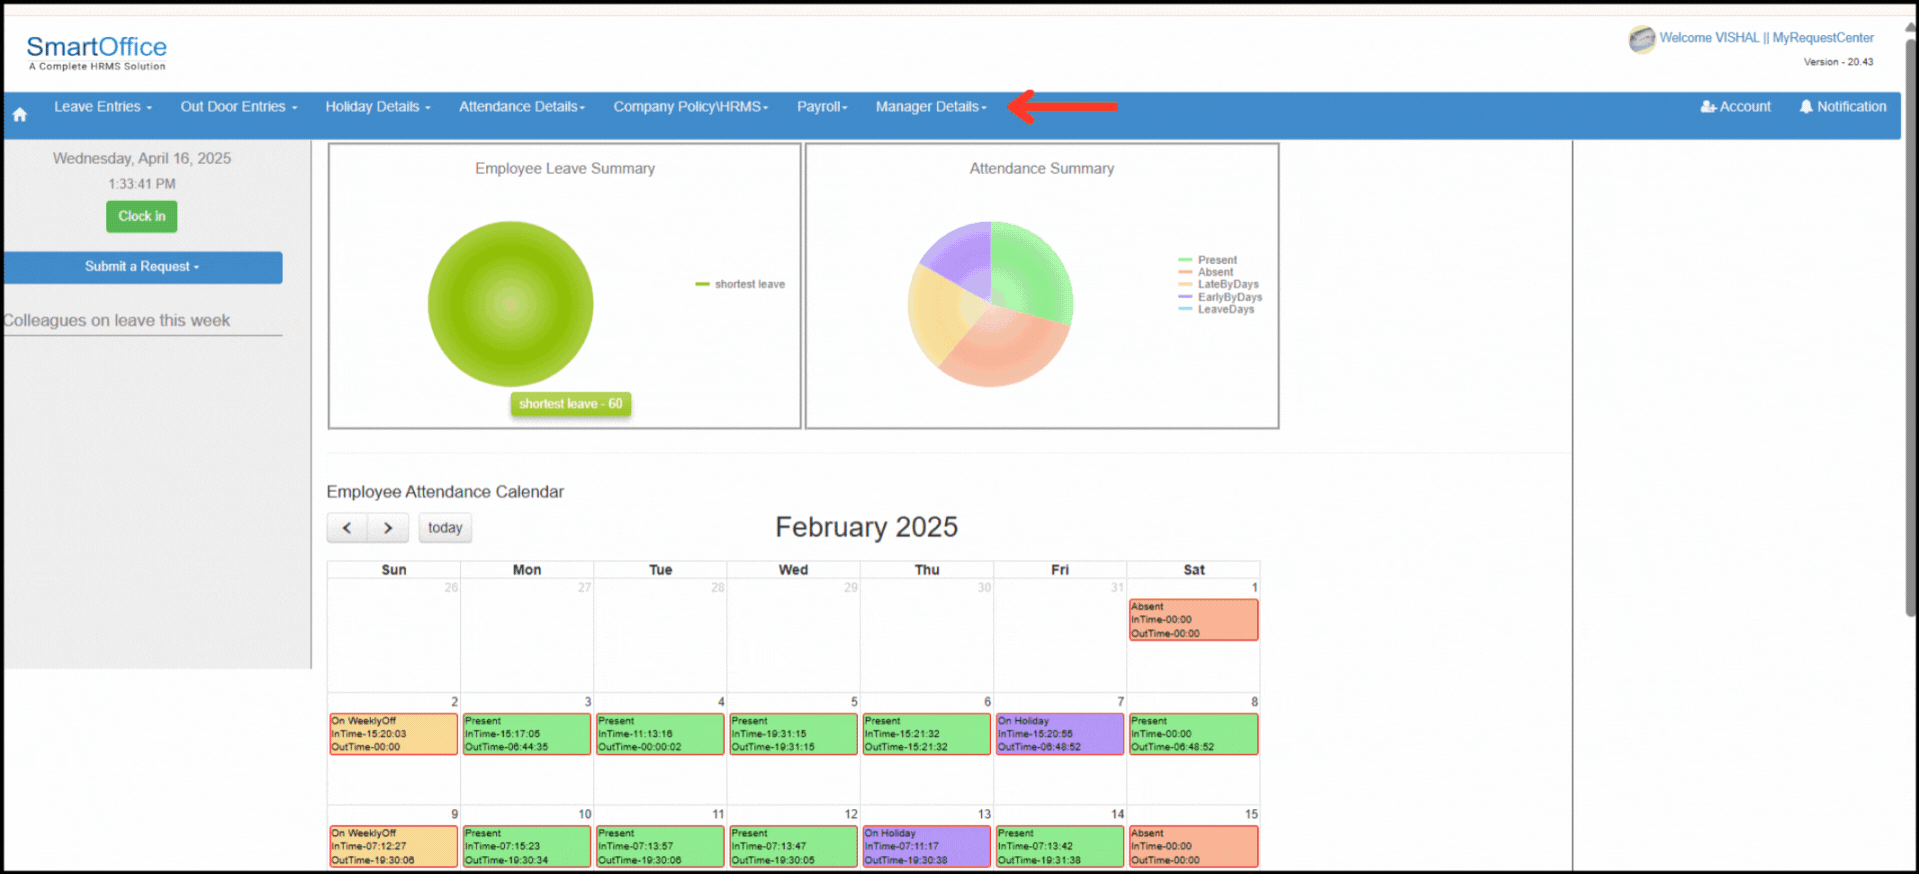Toggle EarlyByDays legend entry
The image size is (1919, 874).
pyautogui.click(x=1220, y=297)
